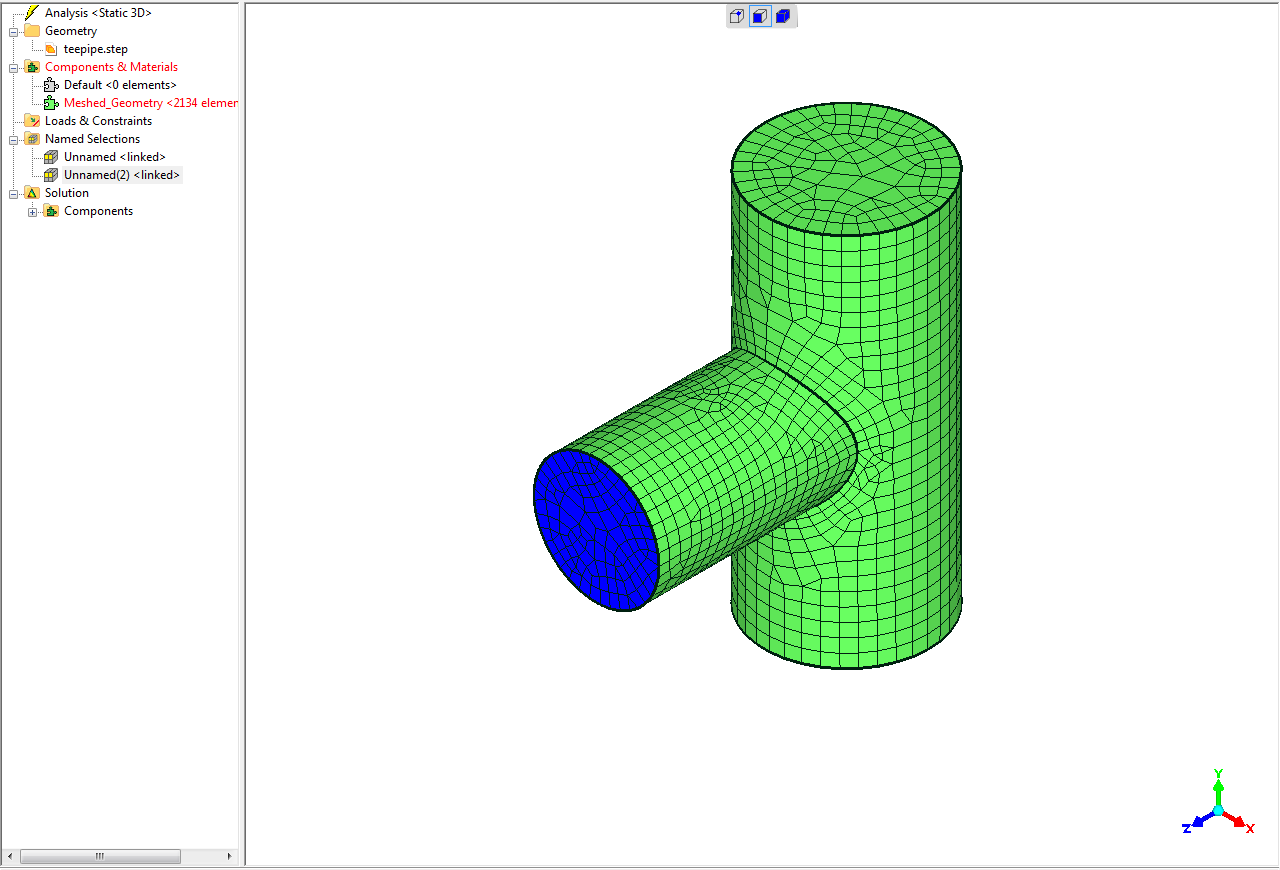Click the tree panel horizontal scrollbar thumb

pos(100,856)
